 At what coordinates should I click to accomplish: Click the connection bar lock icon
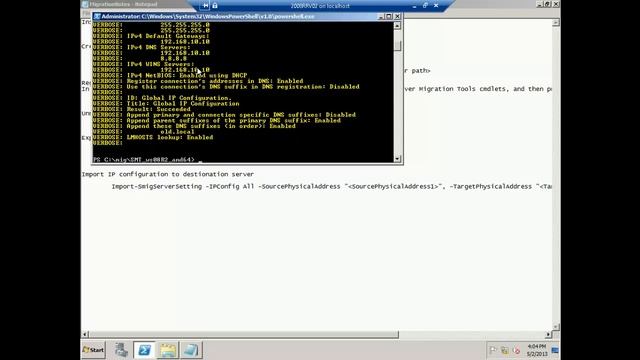215,6
